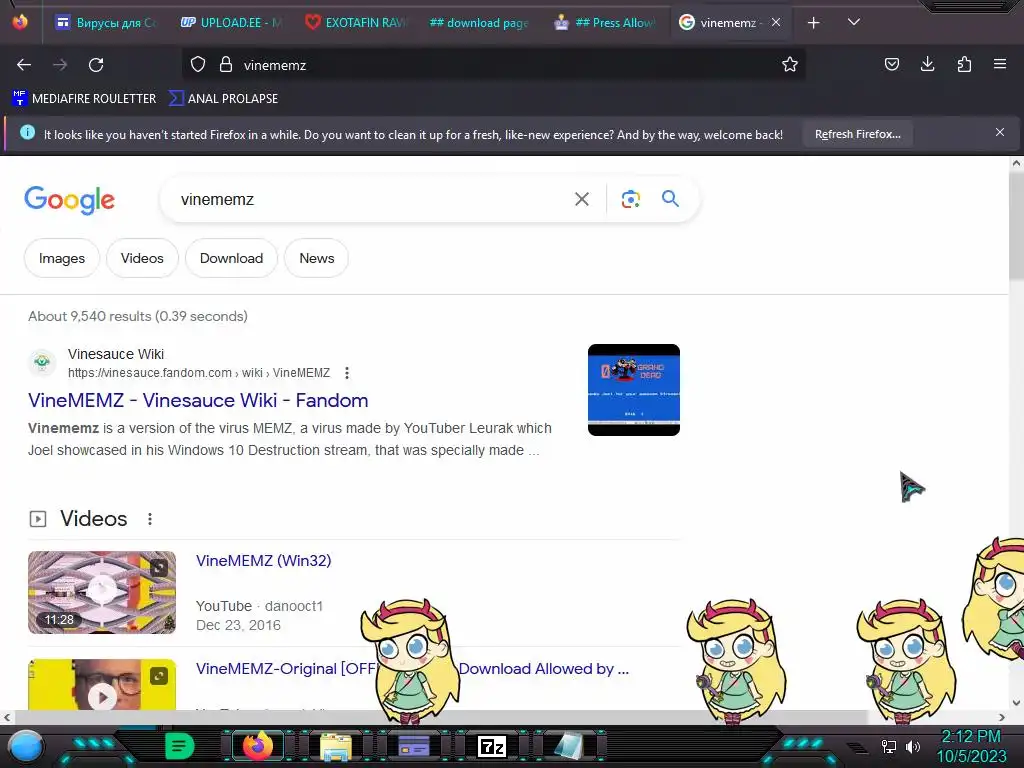Close the vinememz tab

(x=776, y=22)
